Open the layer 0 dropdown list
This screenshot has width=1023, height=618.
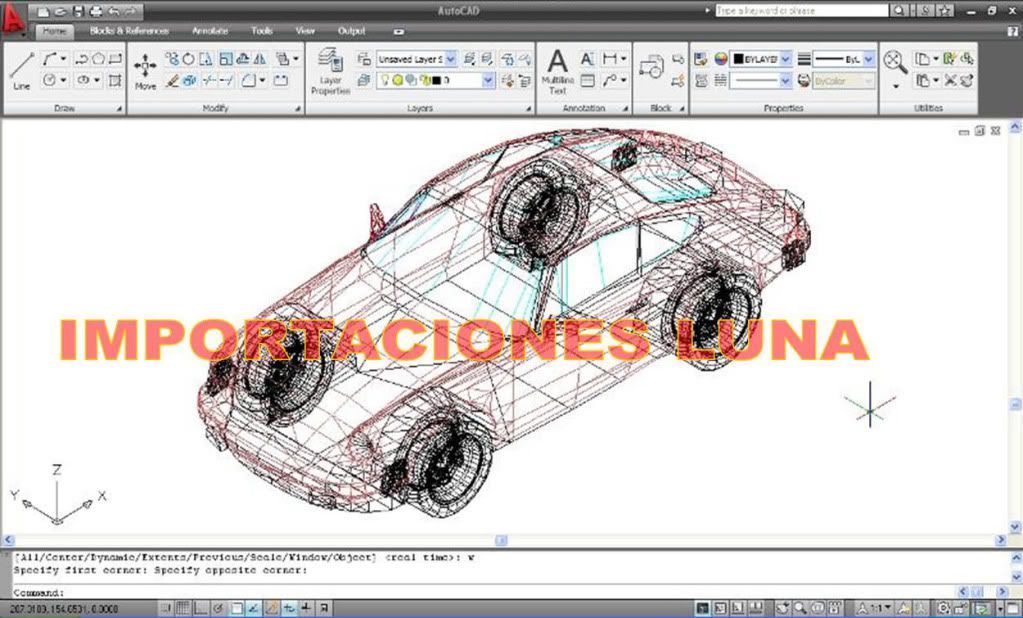point(488,80)
